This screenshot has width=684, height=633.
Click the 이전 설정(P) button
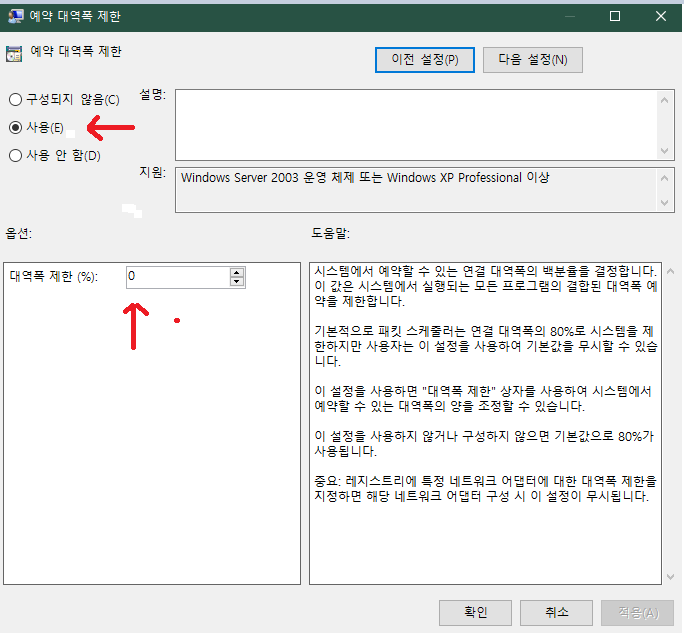pyautogui.click(x=424, y=60)
